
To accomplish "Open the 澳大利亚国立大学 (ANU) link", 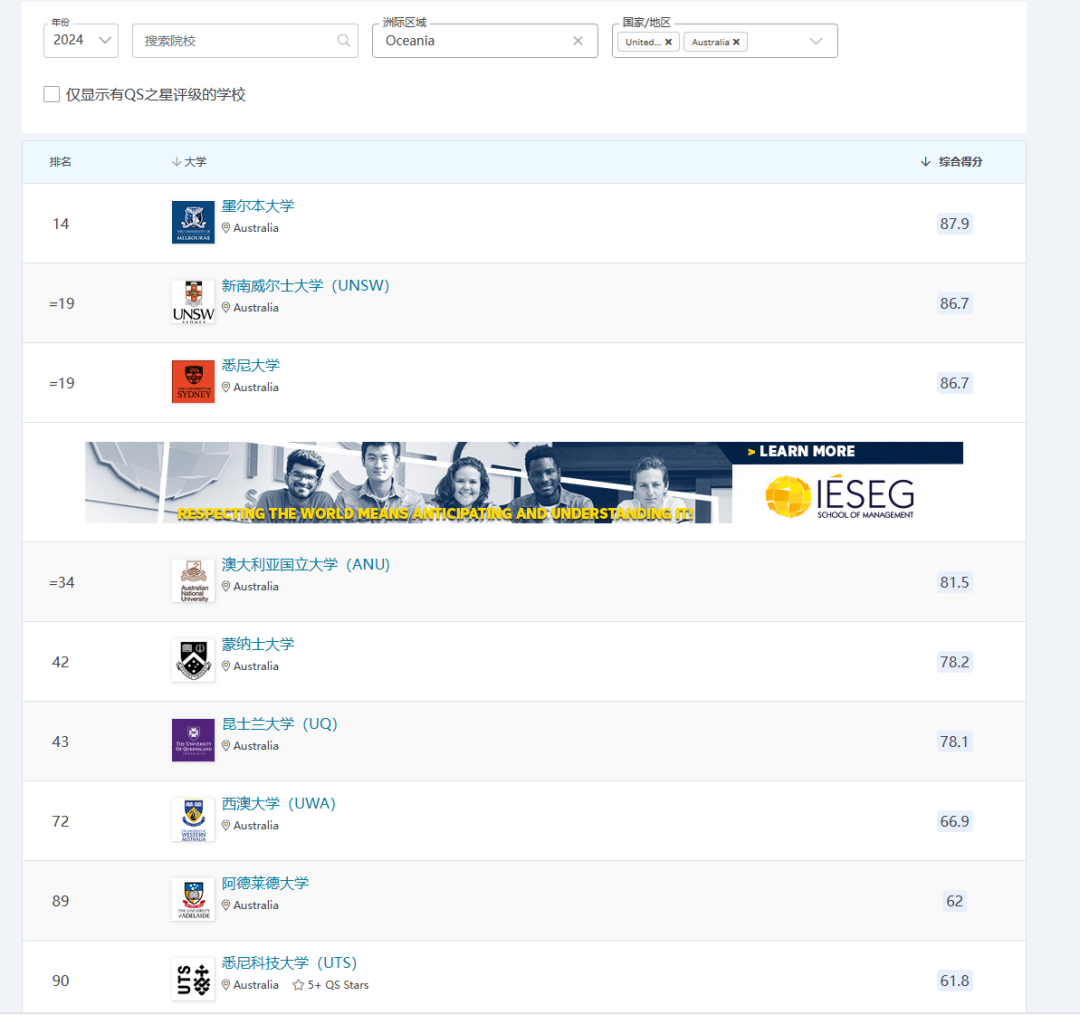I will (306, 565).
